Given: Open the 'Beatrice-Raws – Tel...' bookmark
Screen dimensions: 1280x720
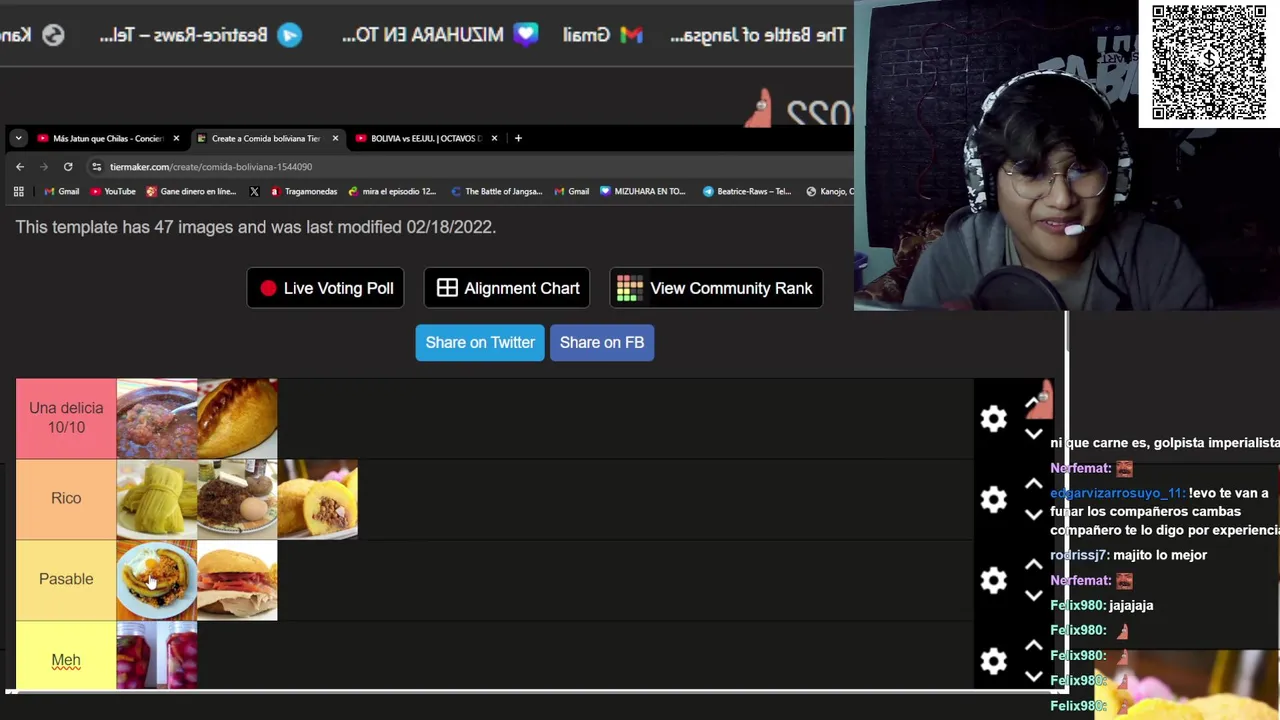Looking at the screenshot, I should (x=746, y=191).
